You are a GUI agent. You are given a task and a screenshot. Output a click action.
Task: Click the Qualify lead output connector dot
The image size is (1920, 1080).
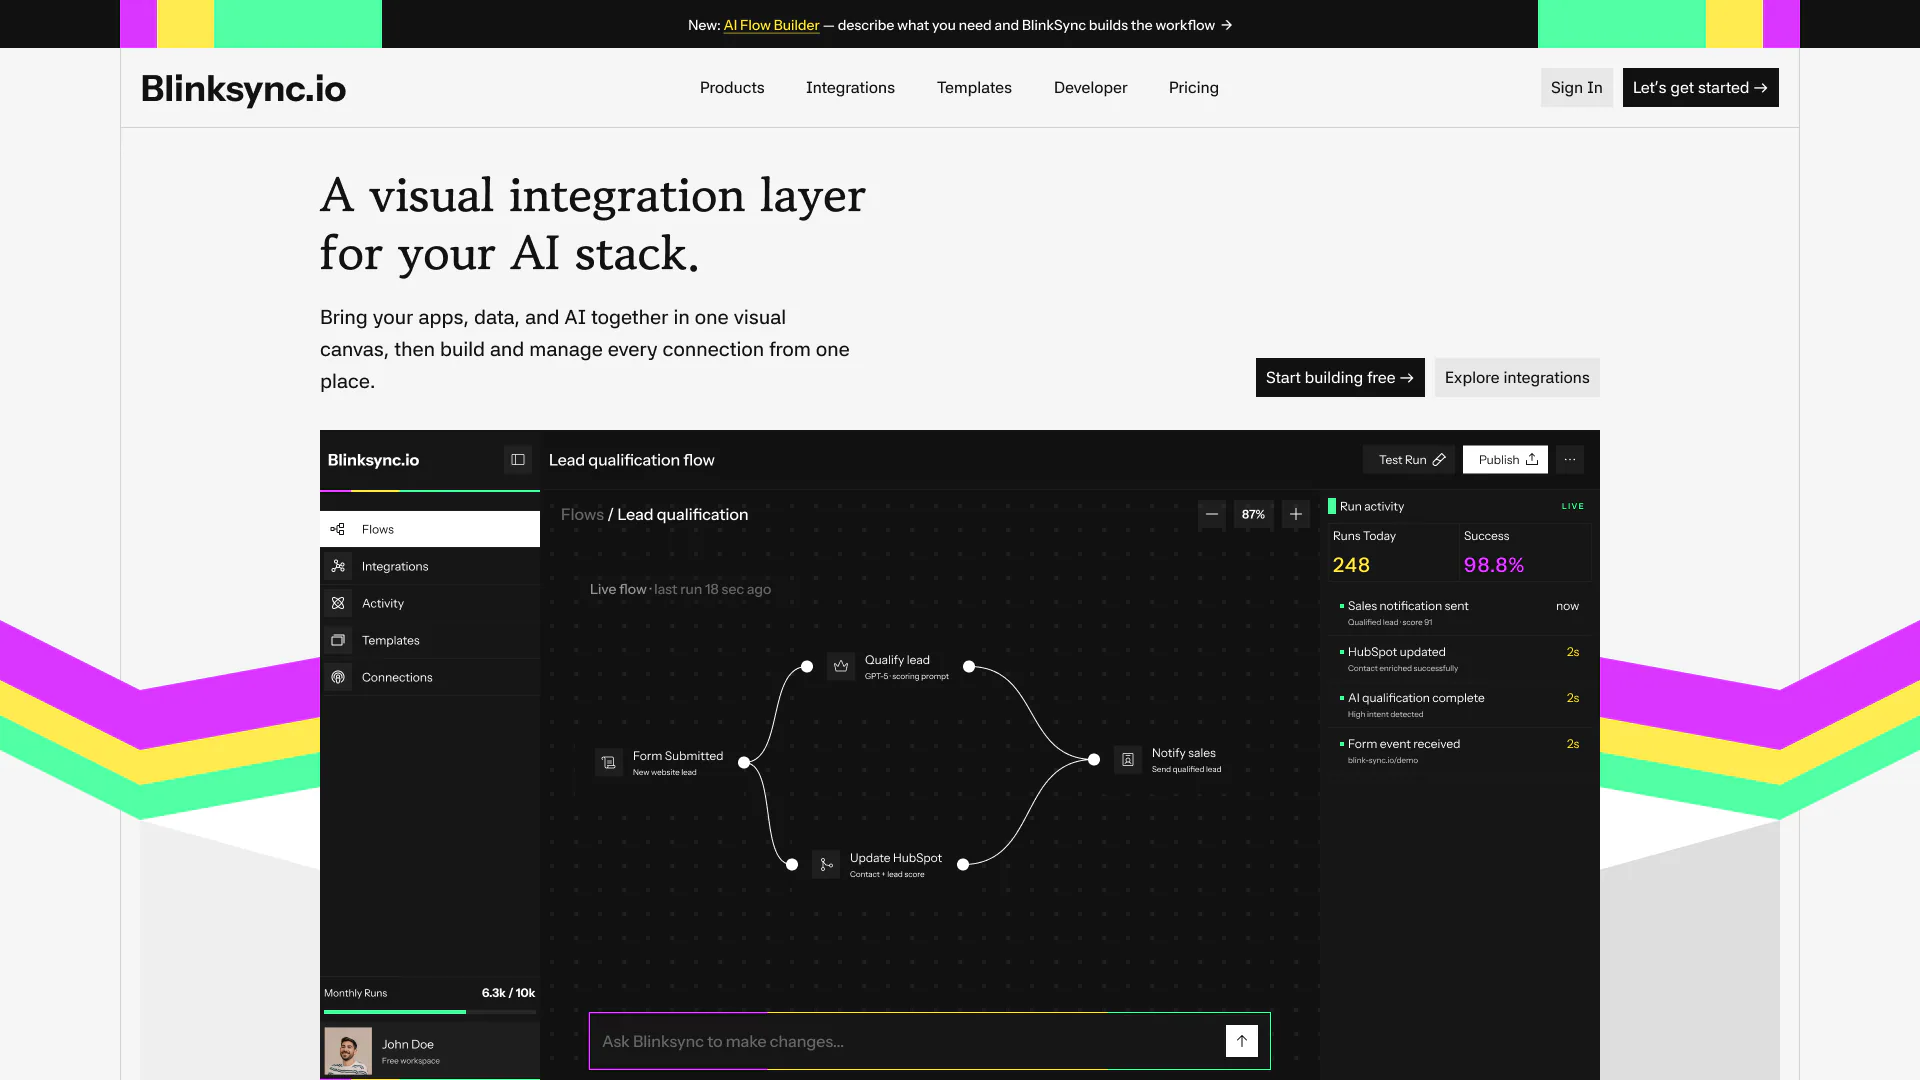(x=969, y=666)
